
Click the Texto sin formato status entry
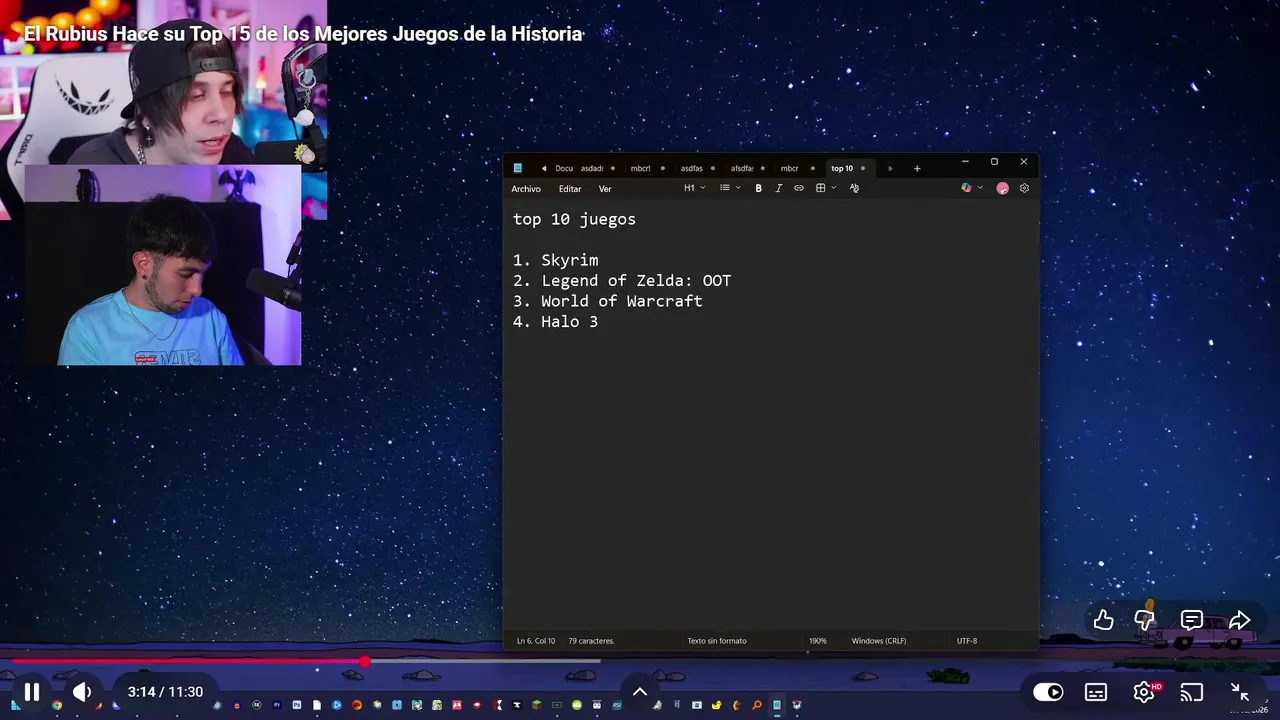(717, 641)
